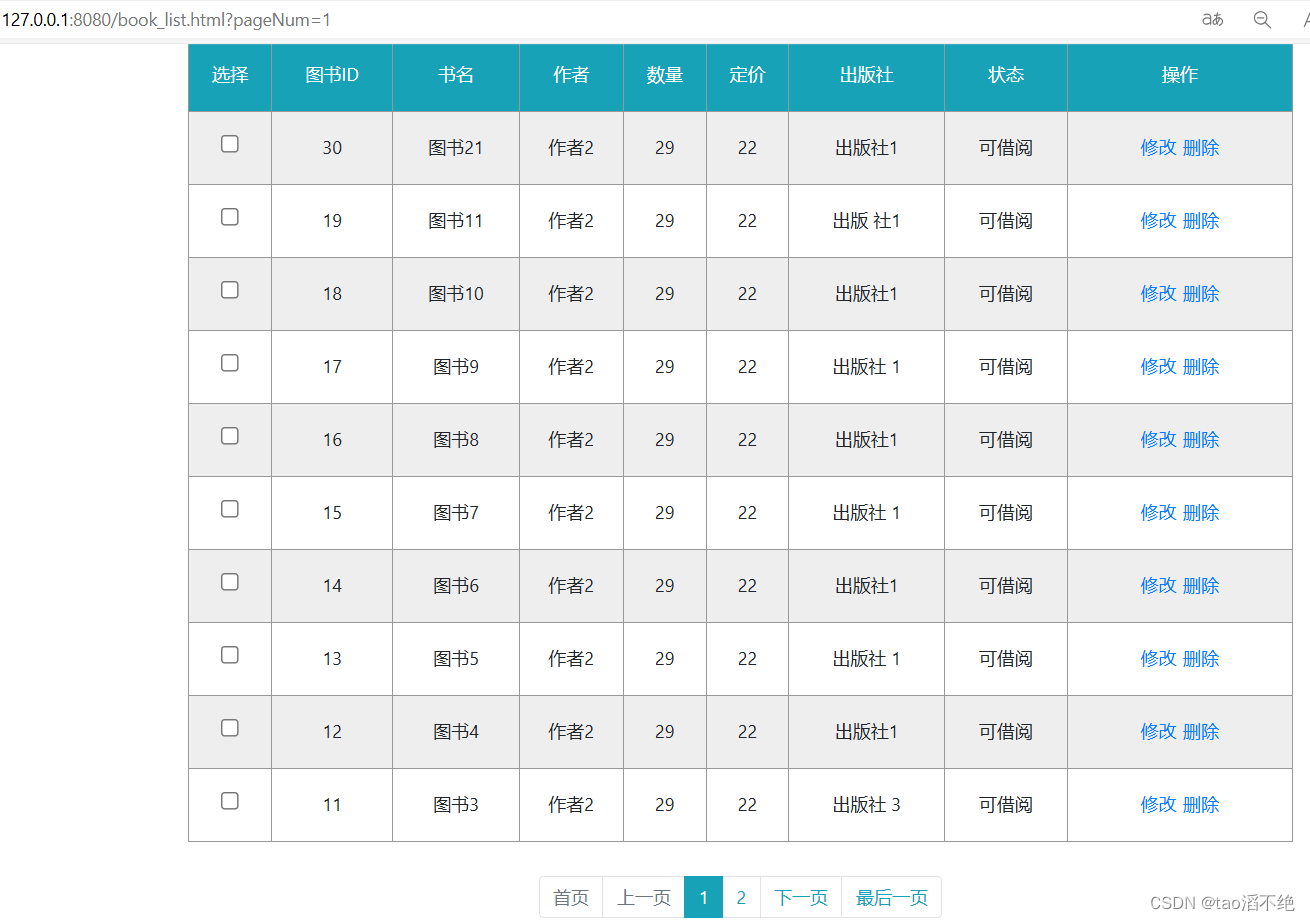Click the ID cell showing 14
Screen dimensions: 1310x921
point(332,586)
